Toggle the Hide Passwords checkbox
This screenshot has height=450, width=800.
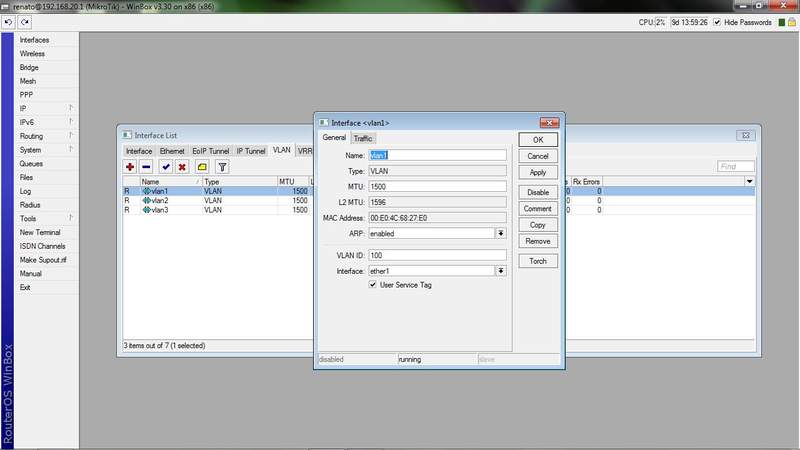tap(717, 22)
